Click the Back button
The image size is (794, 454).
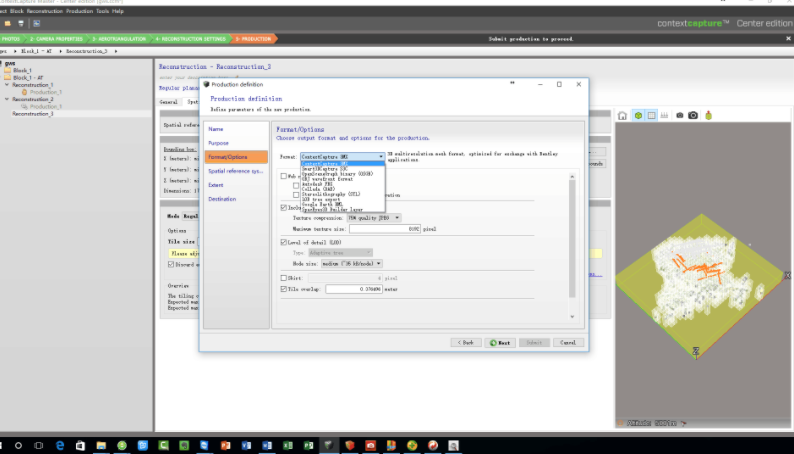(x=466, y=343)
